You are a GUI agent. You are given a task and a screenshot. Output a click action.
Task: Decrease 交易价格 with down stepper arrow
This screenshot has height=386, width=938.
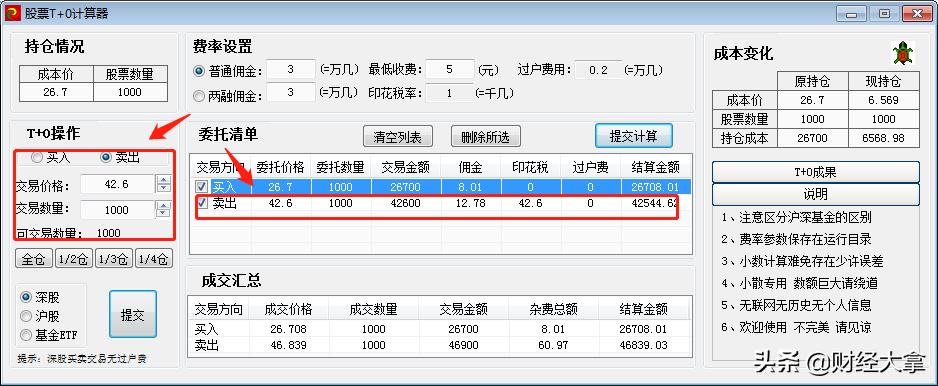pyautogui.click(x=163, y=188)
